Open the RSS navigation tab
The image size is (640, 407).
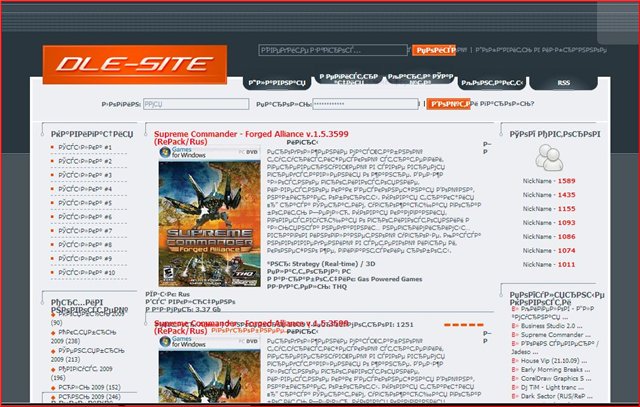coord(563,83)
